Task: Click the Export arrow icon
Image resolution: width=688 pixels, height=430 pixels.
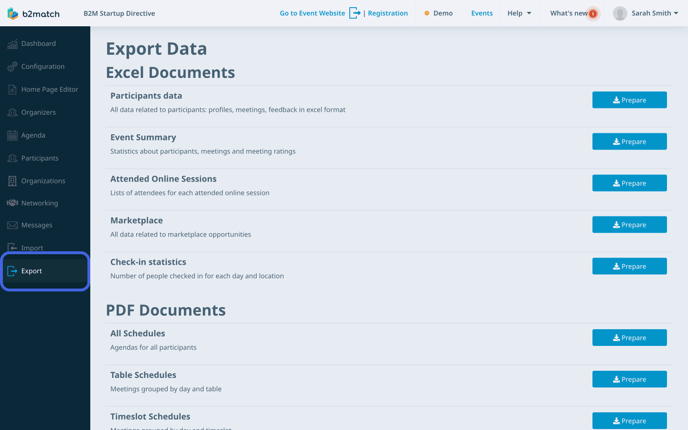Action: tap(12, 271)
